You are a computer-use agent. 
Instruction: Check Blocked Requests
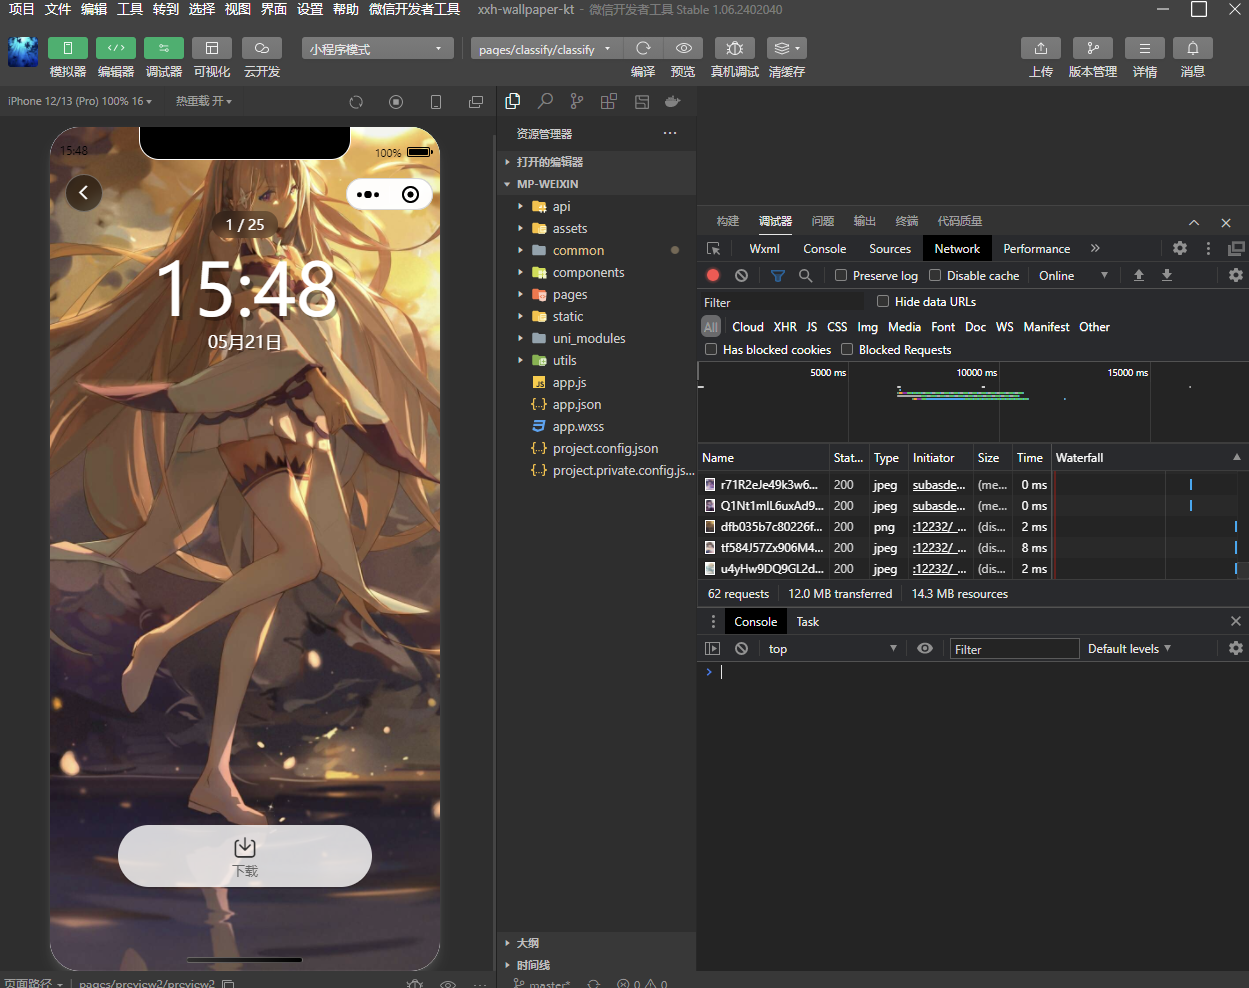coord(847,349)
